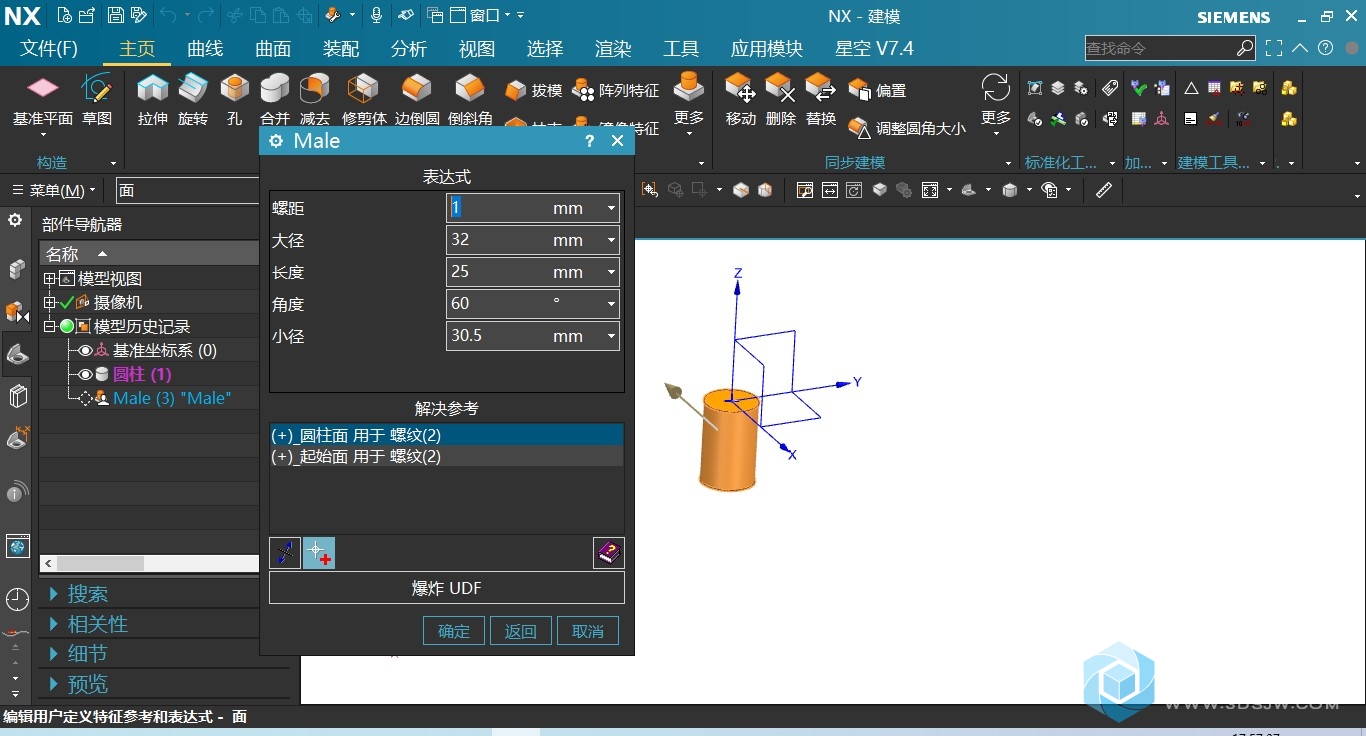Click the 确定 button
1366x736 pixels.
point(454,631)
